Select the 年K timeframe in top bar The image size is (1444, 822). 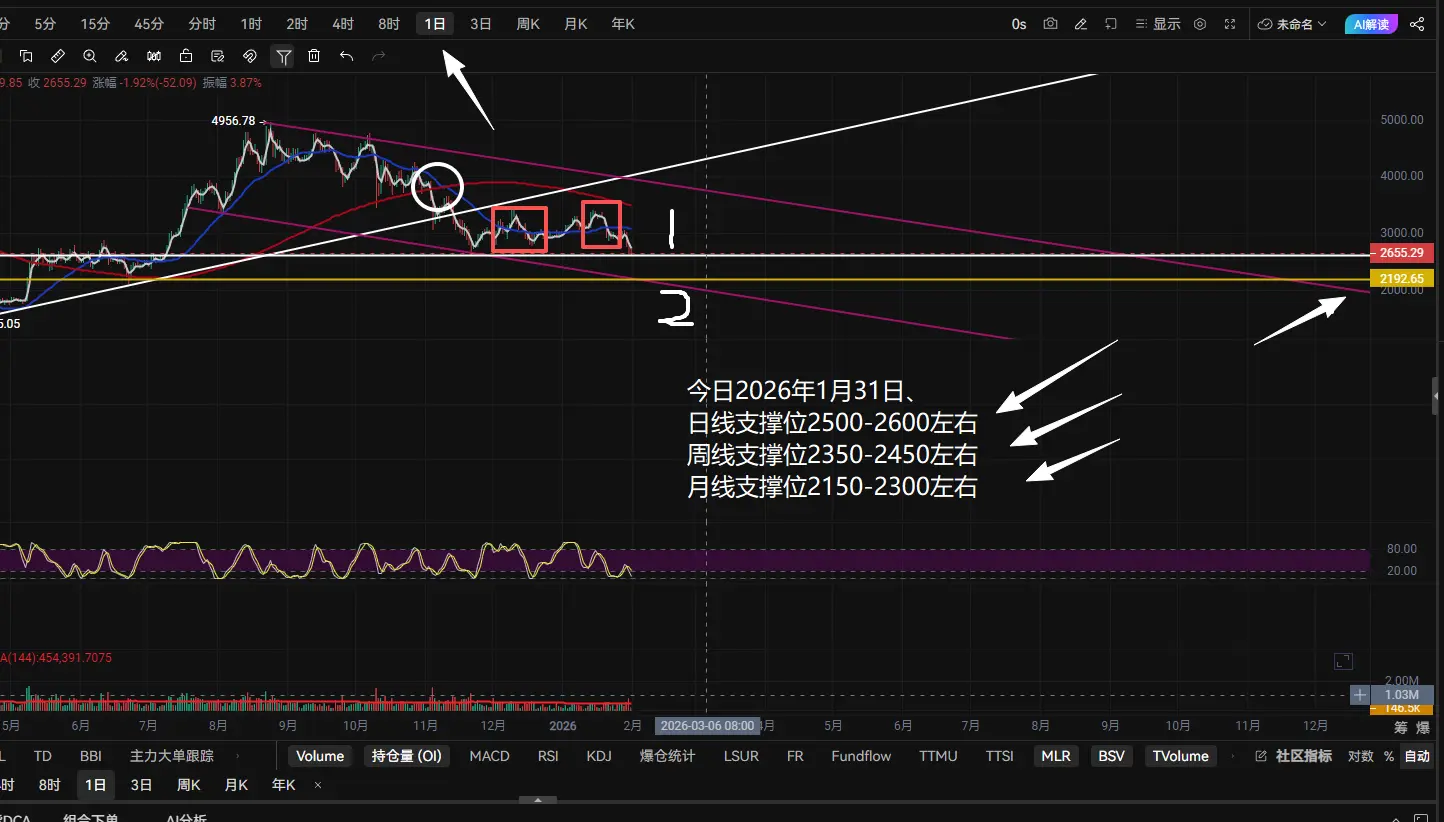[x=623, y=24]
